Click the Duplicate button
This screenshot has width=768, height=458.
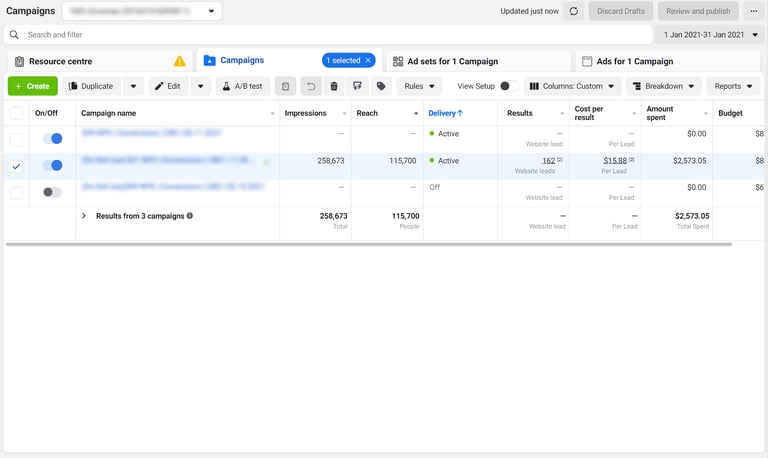(x=92, y=86)
